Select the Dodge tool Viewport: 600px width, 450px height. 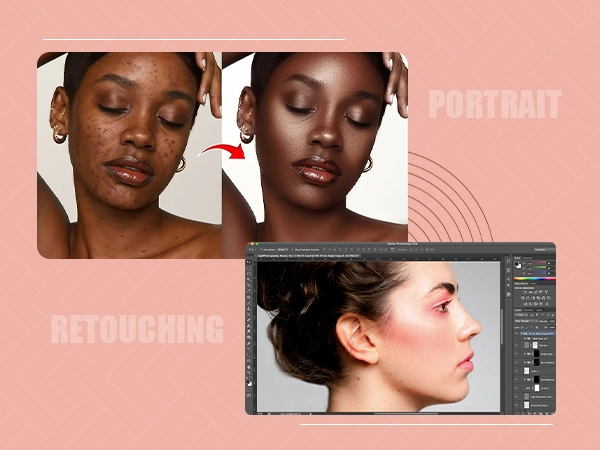pos(249,337)
